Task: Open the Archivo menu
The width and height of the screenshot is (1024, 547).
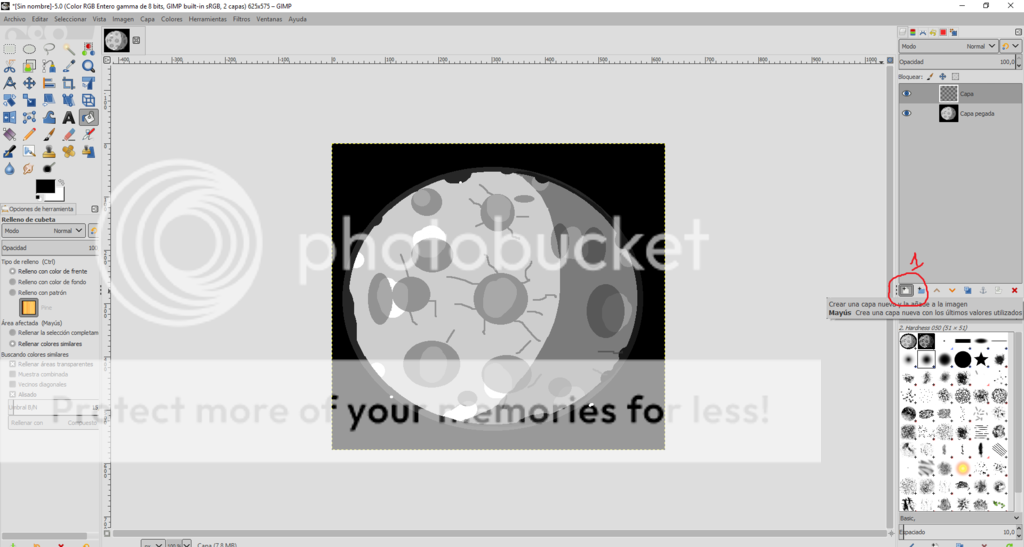Action: click(14, 19)
